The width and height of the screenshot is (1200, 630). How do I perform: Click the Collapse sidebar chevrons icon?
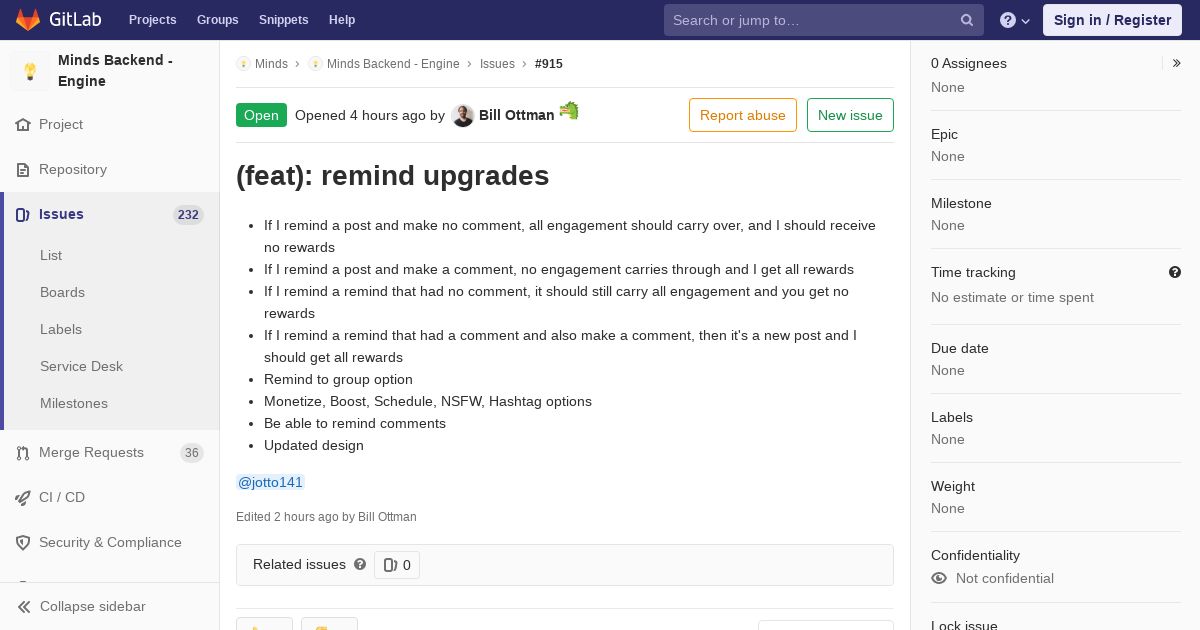pyautogui.click(x=24, y=607)
